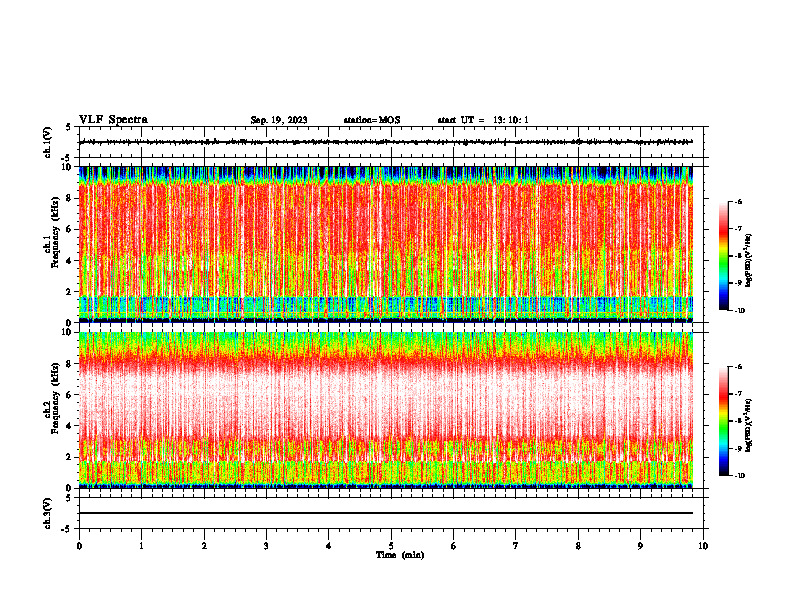Click time axis tick label "3"
The width and height of the screenshot is (792, 612).
point(266,546)
